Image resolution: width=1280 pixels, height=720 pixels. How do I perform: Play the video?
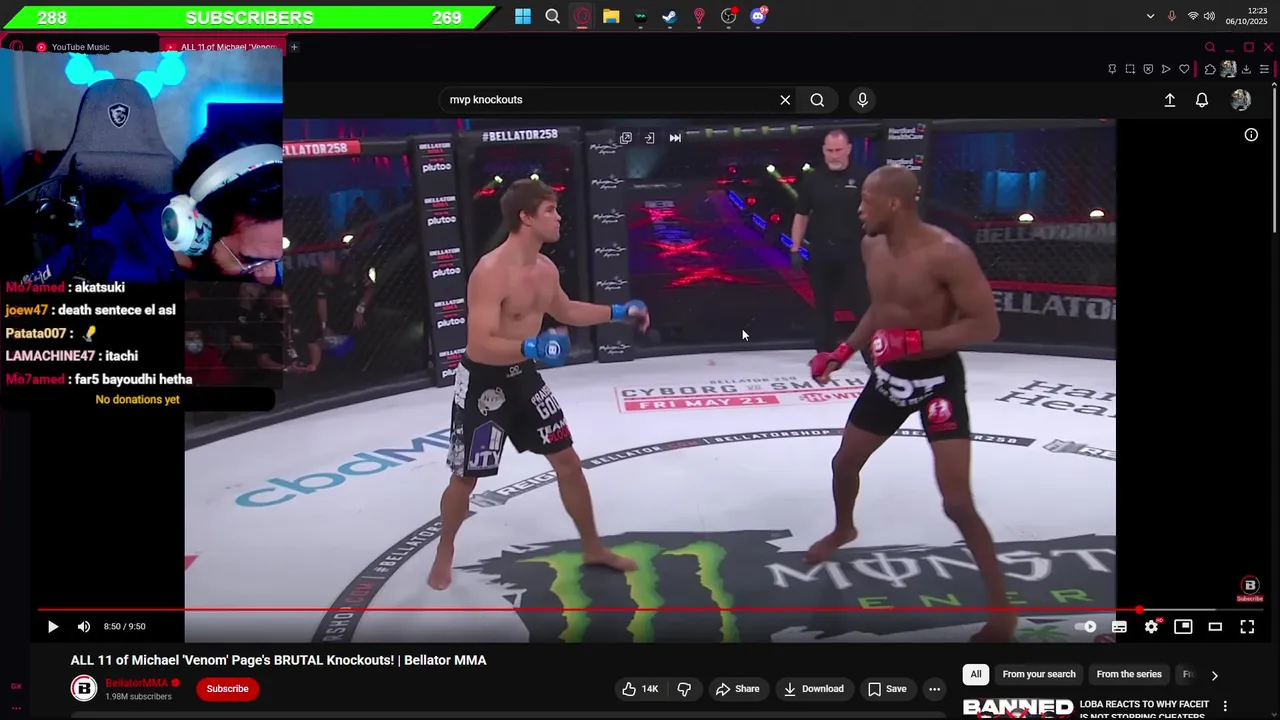[53, 627]
